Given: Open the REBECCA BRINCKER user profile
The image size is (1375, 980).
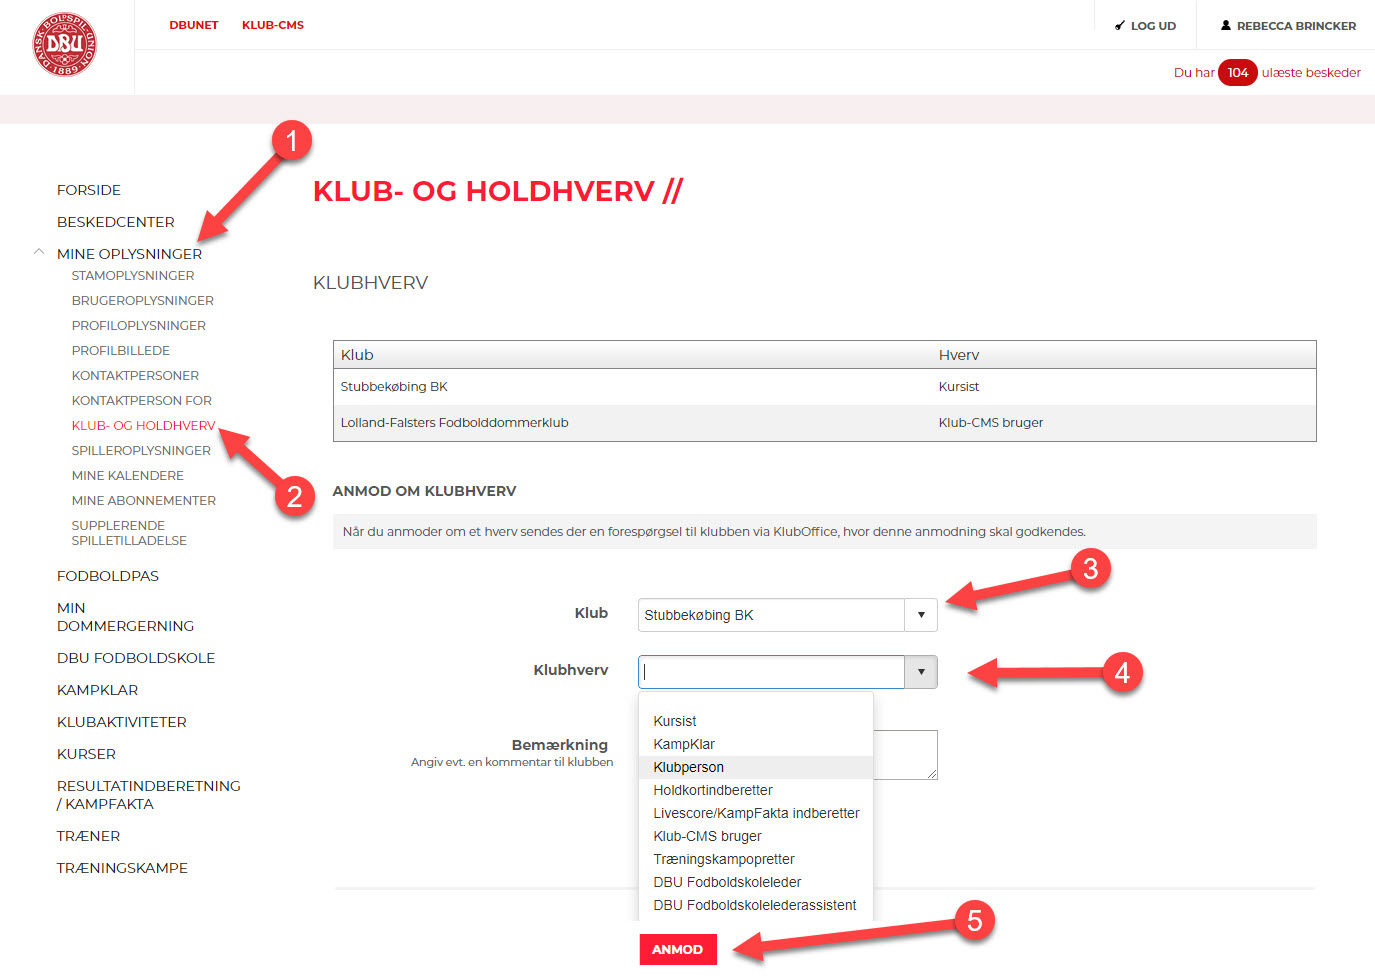Looking at the screenshot, I should click(x=1288, y=26).
